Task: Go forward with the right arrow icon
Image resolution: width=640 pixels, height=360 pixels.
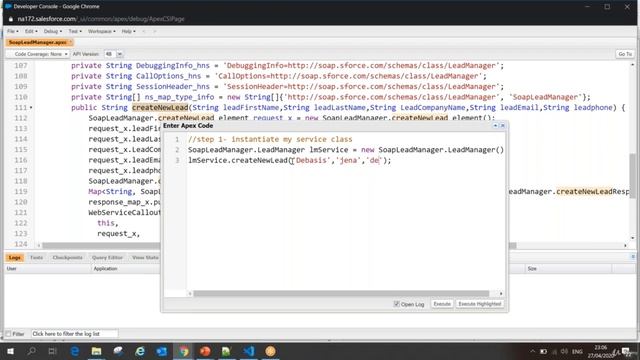Action: tap(154, 31)
